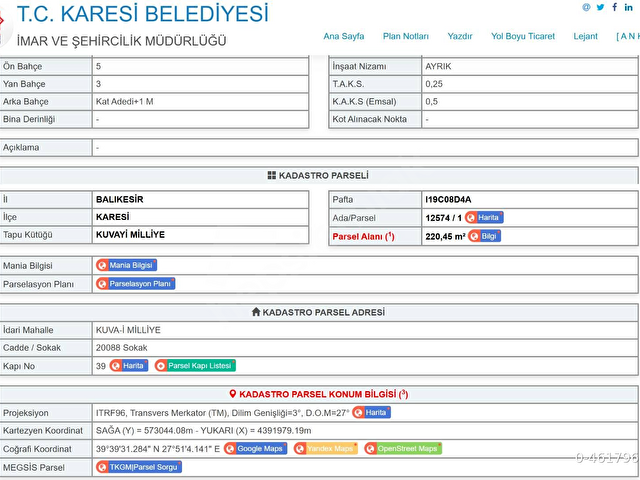Image resolution: width=640 pixels, height=480 pixels.
Task: Click the Ön Bahçe value 5
Action: (98, 67)
